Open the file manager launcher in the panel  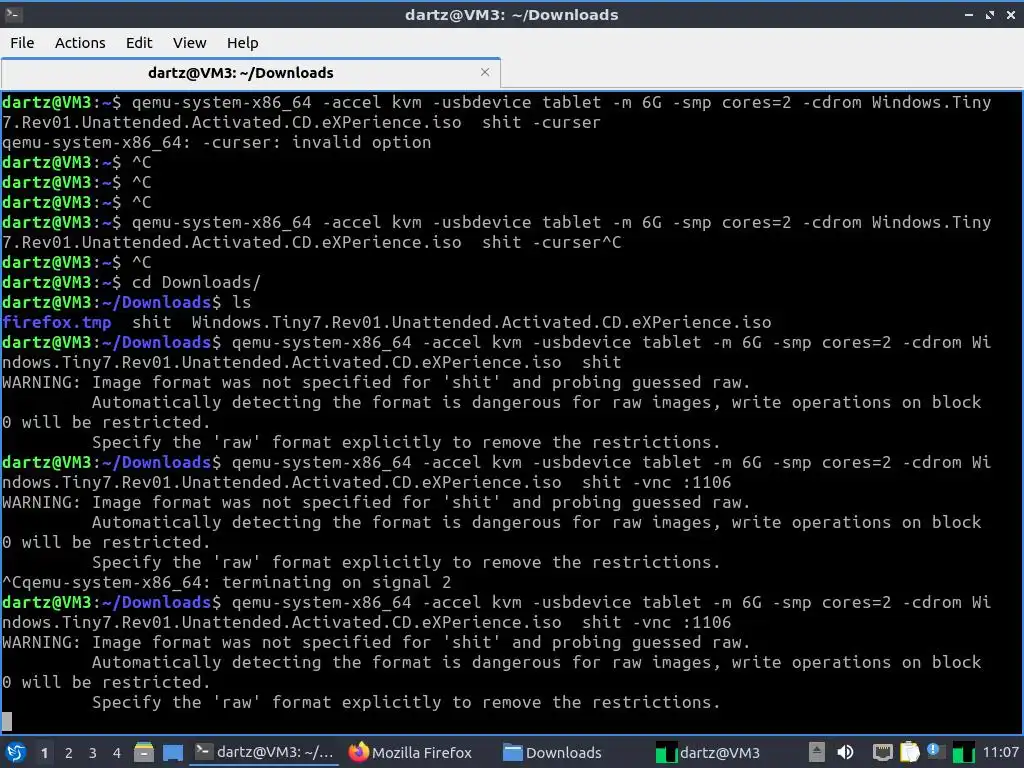click(144, 753)
